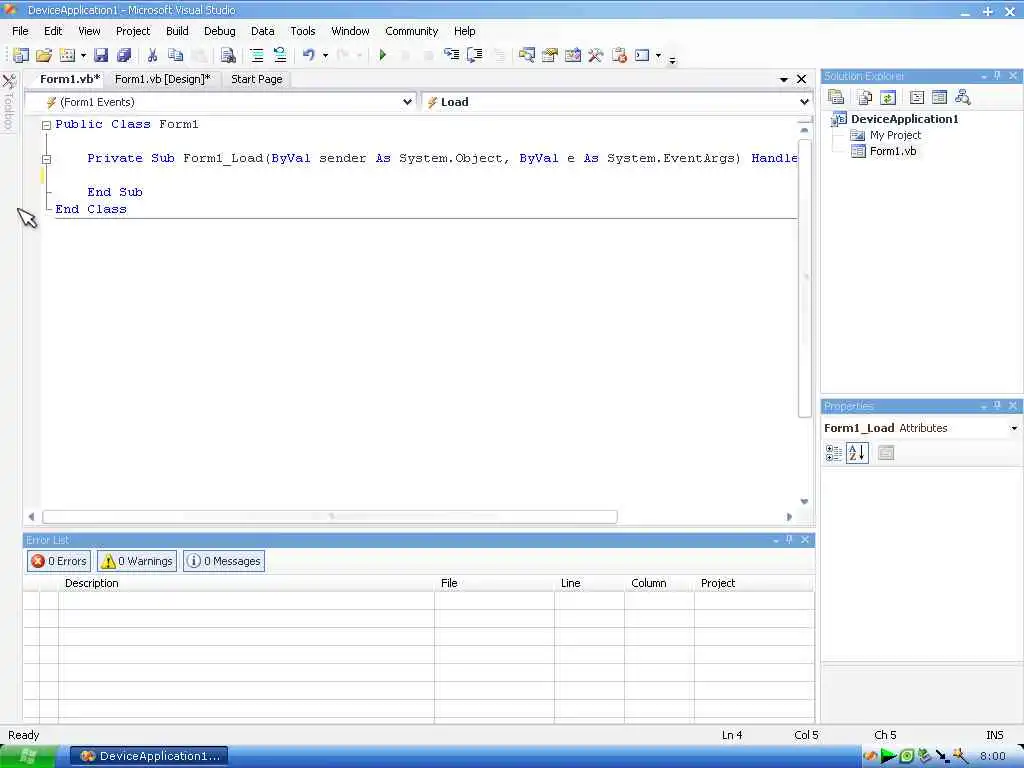
Task: Open the Project menu
Action: pyautogui.click(x=133, y=31)
